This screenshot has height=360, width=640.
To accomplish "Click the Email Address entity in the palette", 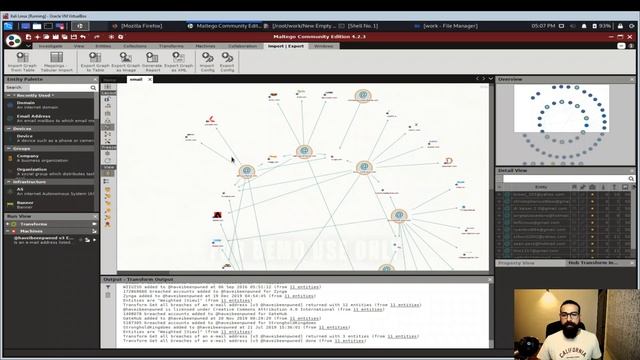I will coord(51,118).
